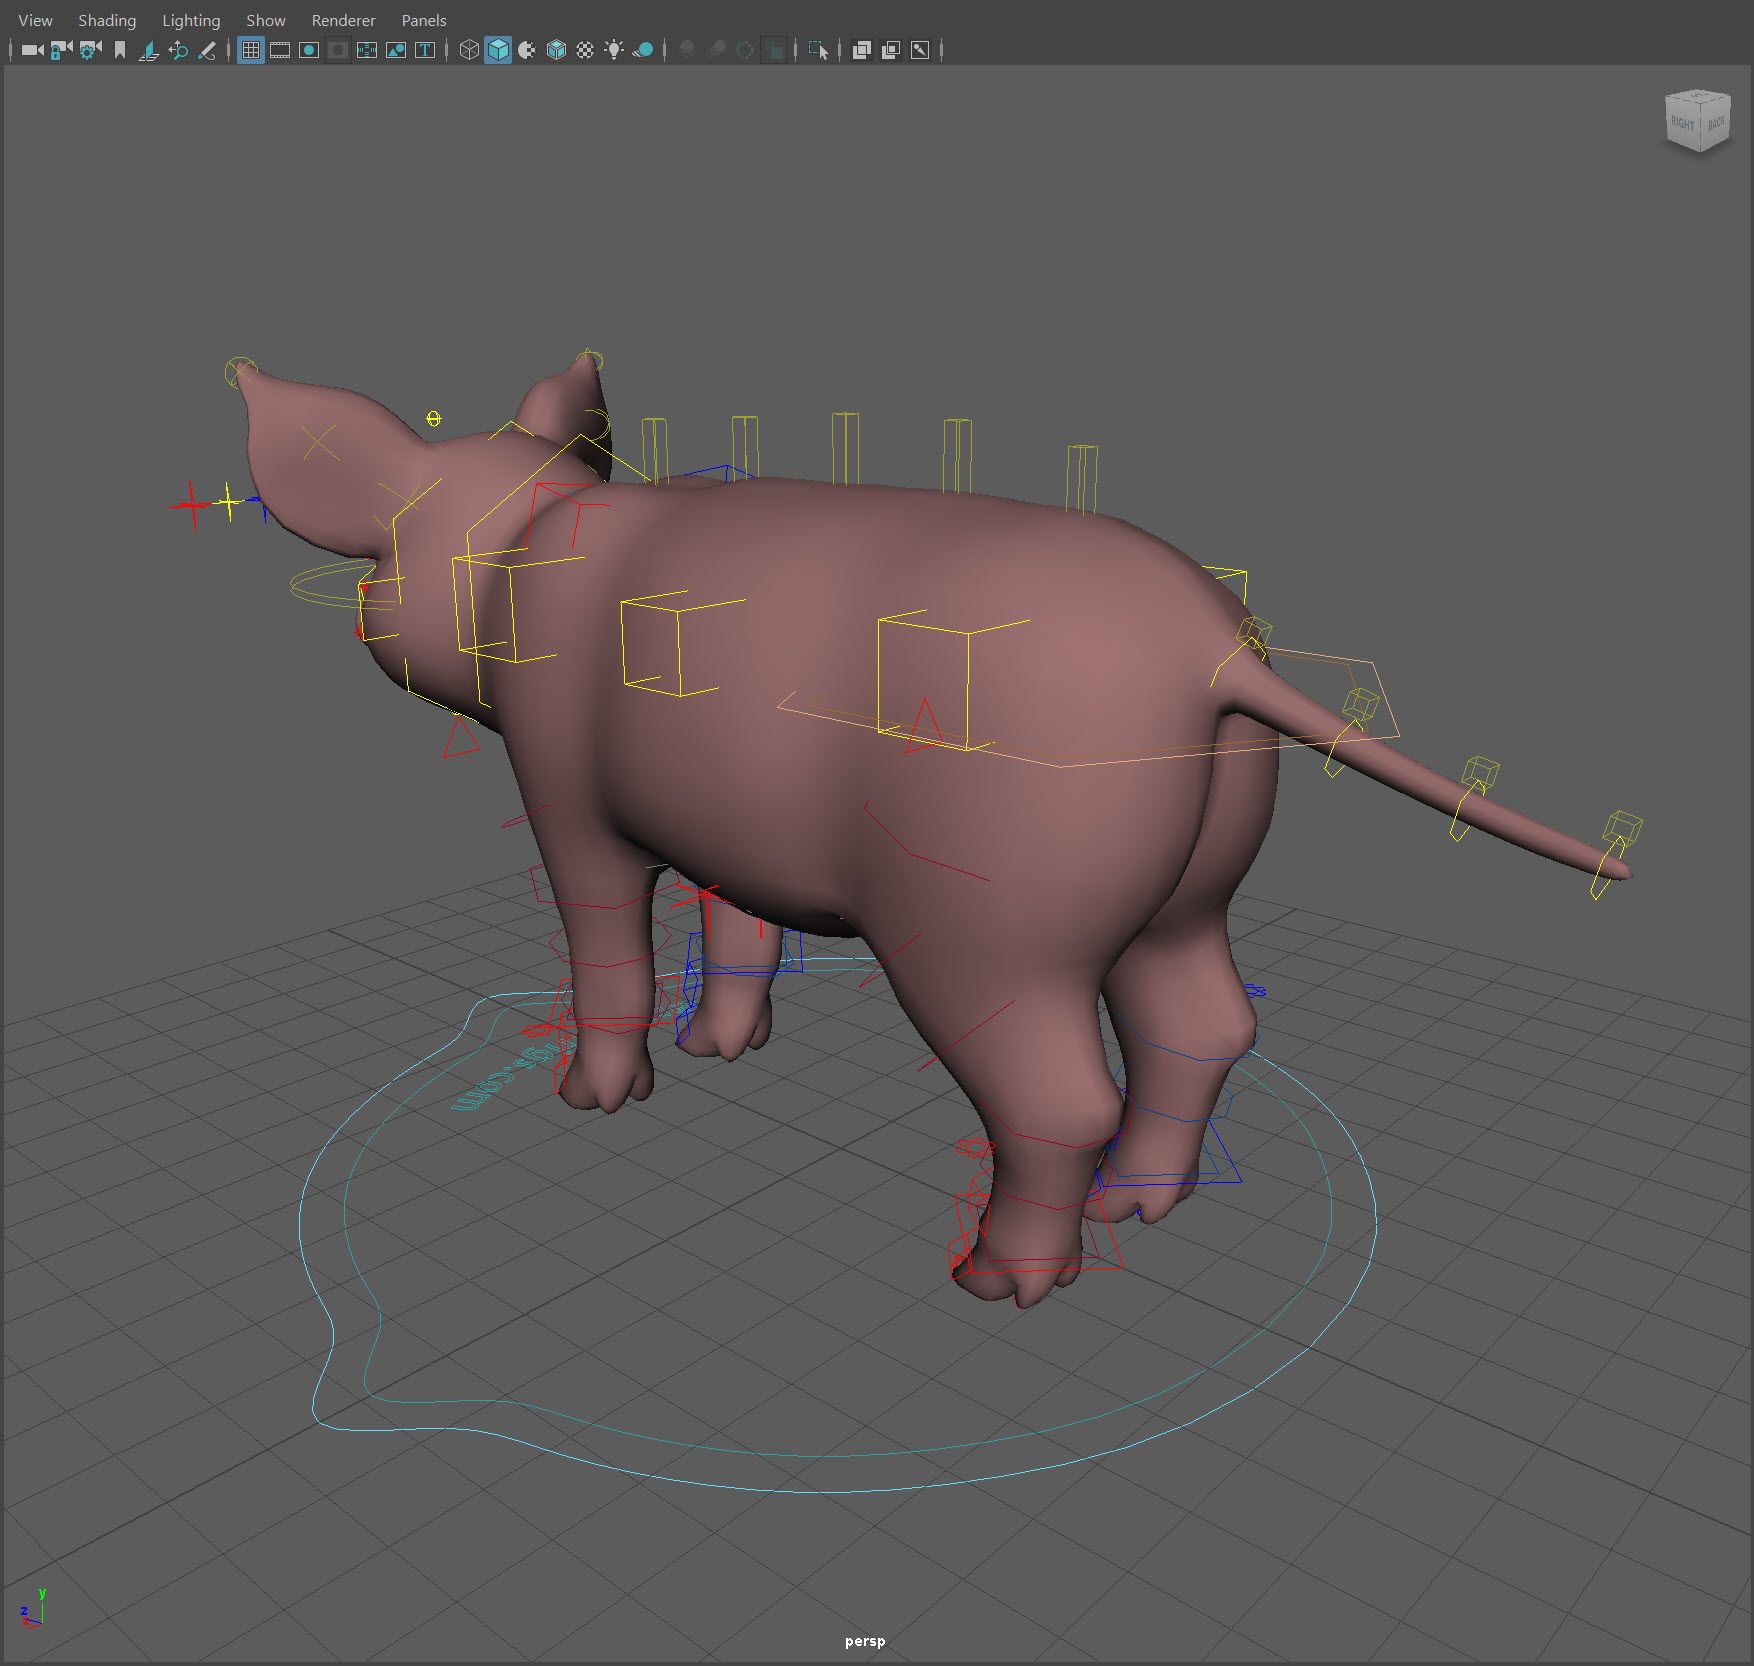Image resolution: width=1754 pixels, height=1666 pixels.
Task: Open the View menu
Action: [x=35, y=20]
